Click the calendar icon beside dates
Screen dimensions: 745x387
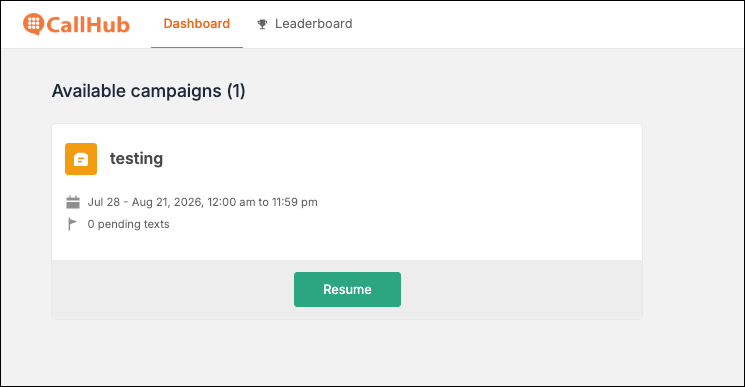tap(73, 202)
